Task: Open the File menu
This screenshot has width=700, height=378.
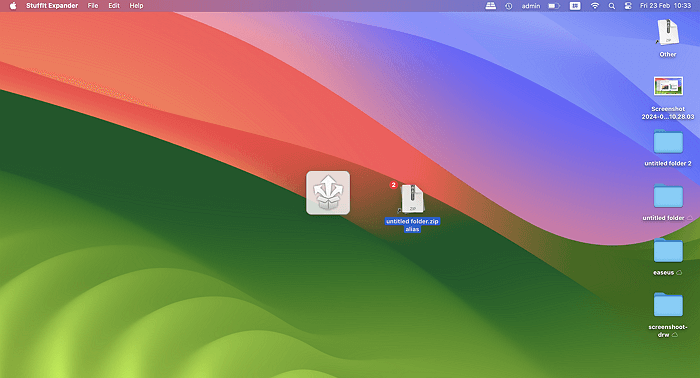Action: pyautogui.click(x=93, y=6)
